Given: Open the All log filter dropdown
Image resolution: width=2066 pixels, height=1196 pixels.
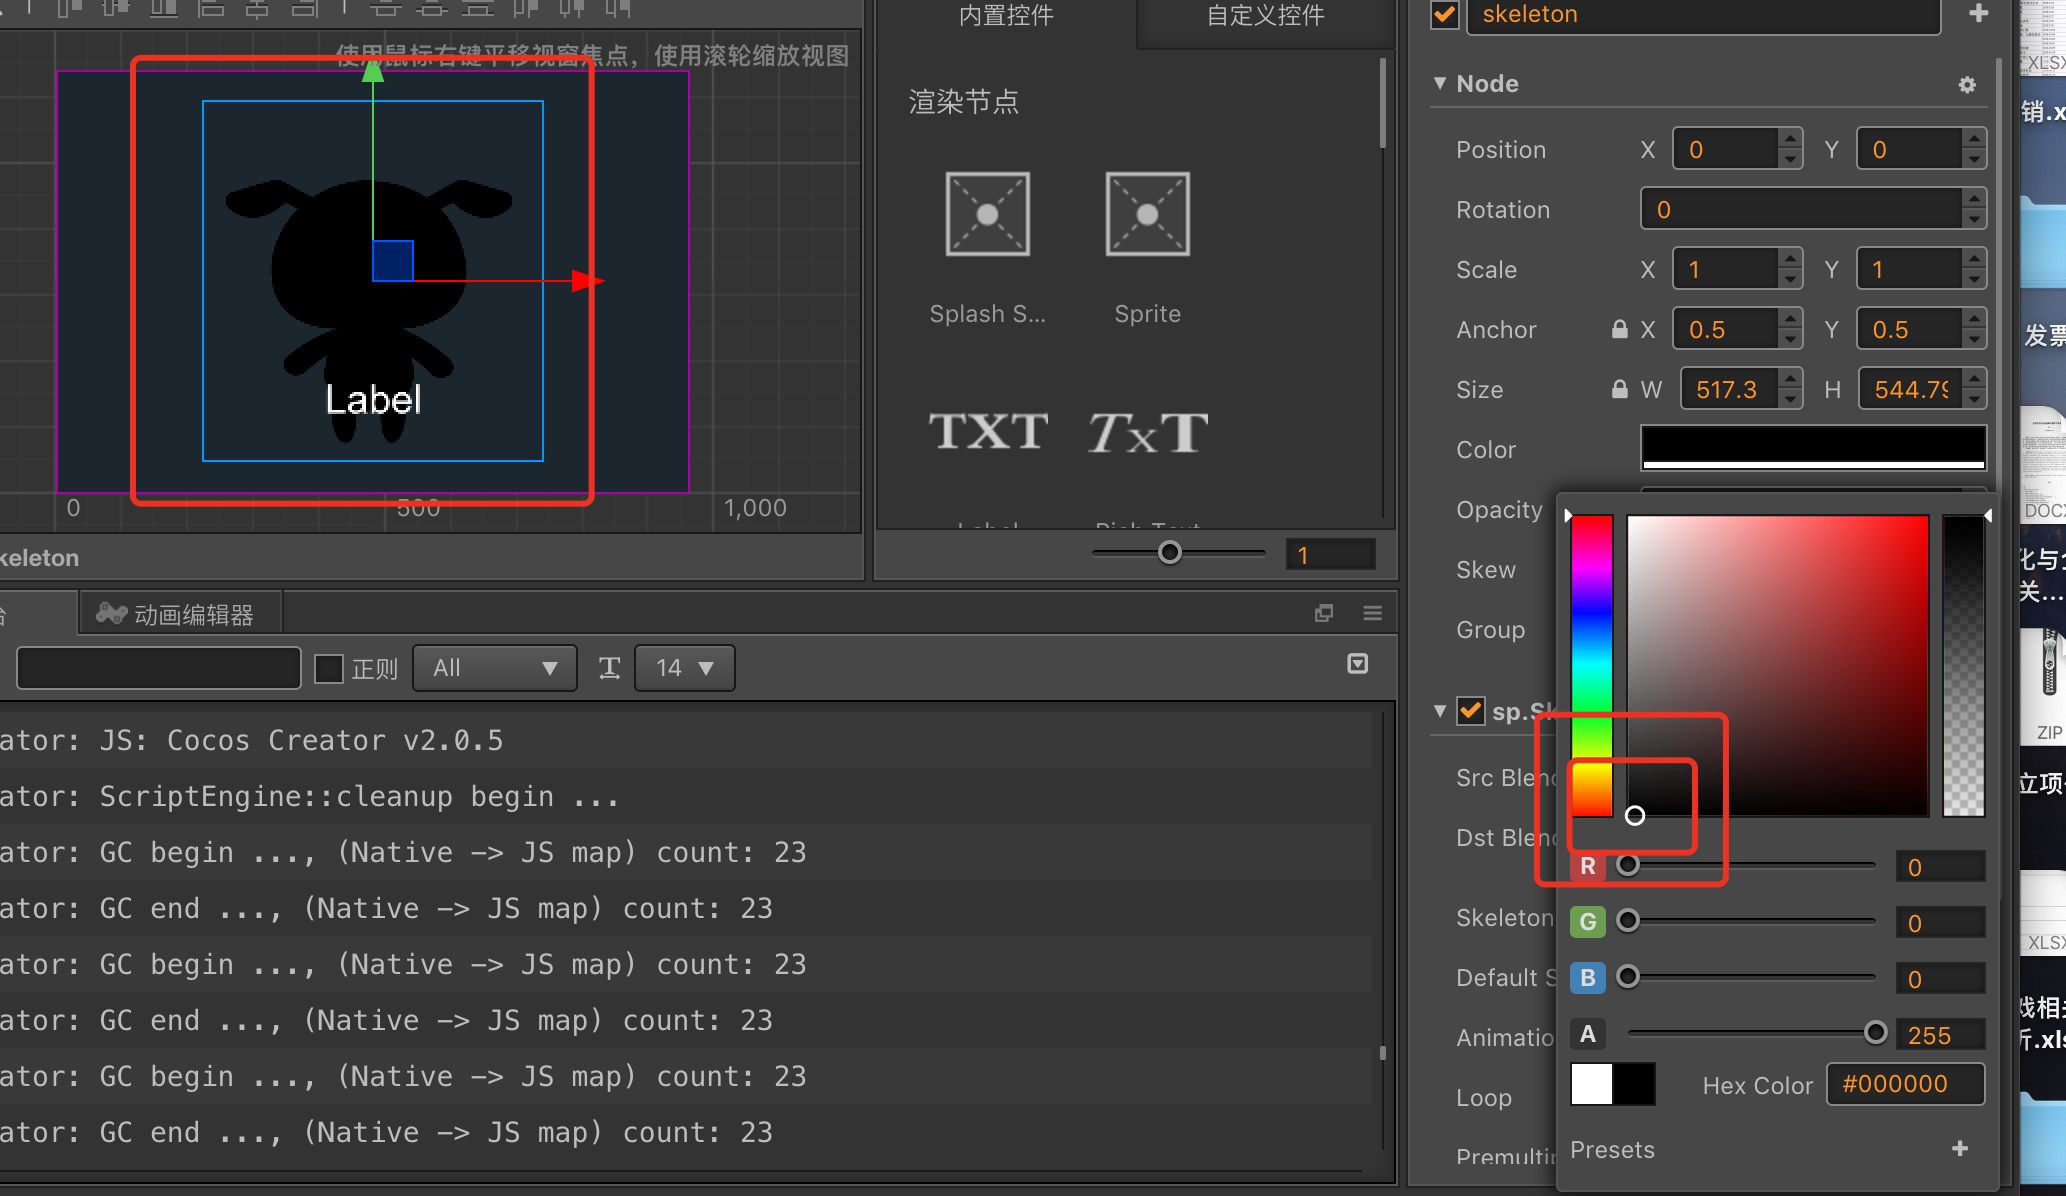Looking at the screenshot, I should click(x=494, y=668).
